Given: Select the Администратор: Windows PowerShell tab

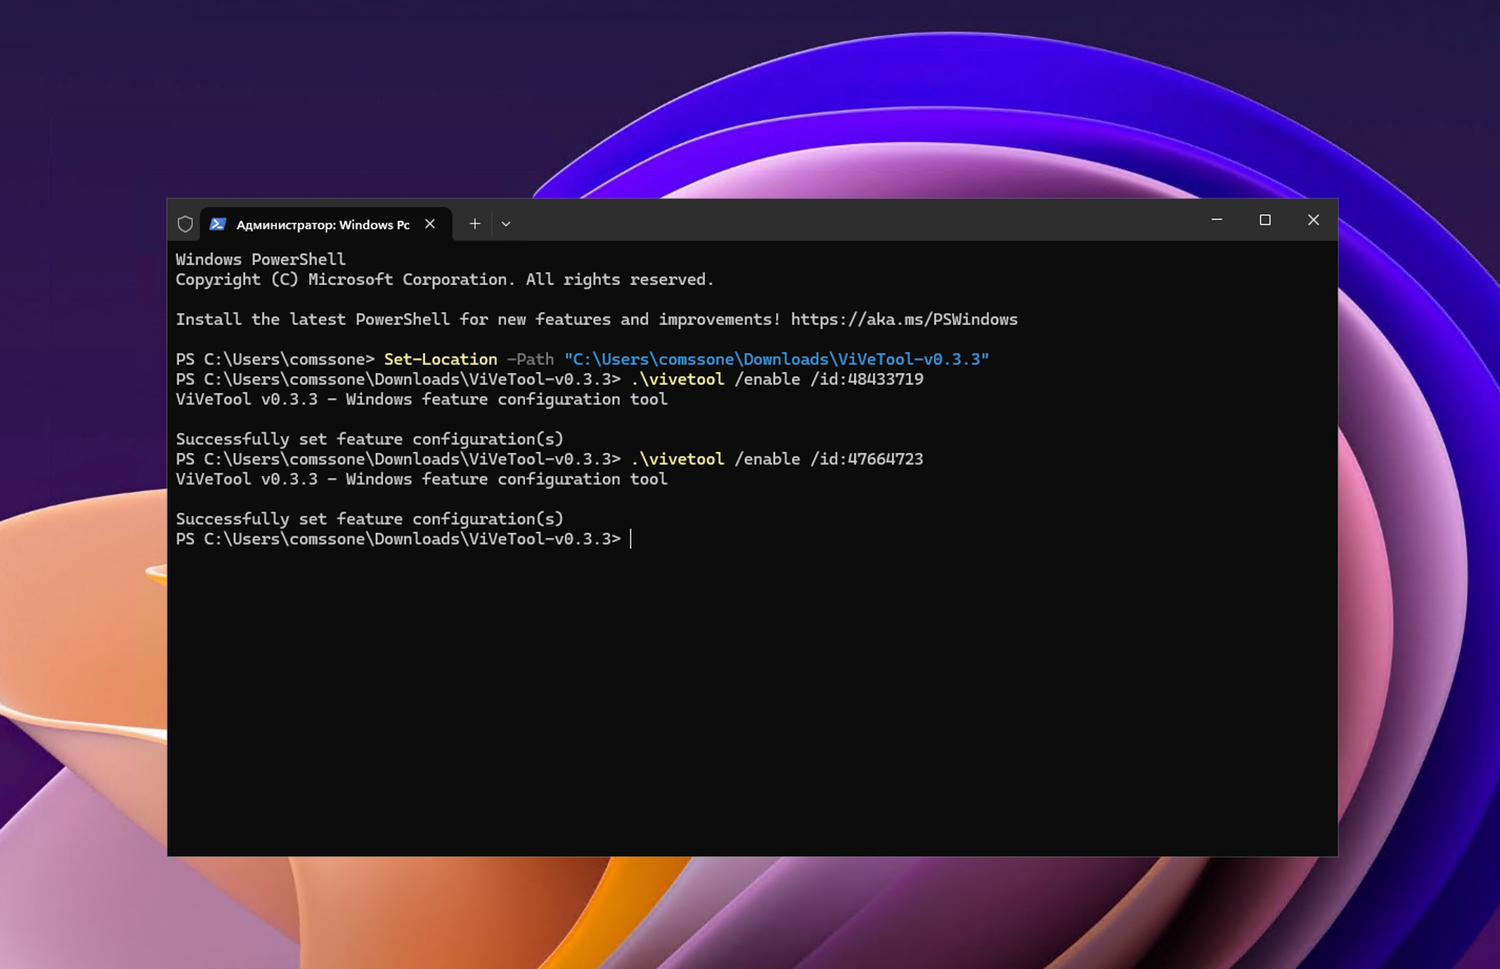Looking at the screenshot, I should (325, 224).
